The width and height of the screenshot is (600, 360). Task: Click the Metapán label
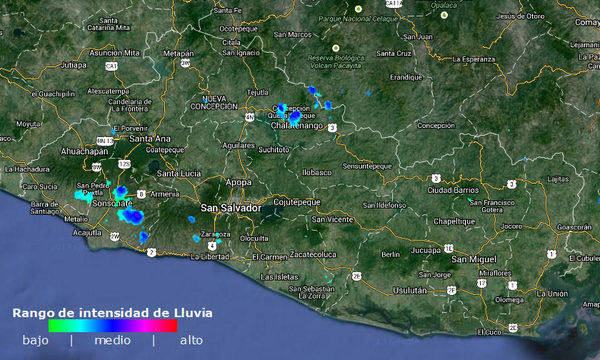178,54
